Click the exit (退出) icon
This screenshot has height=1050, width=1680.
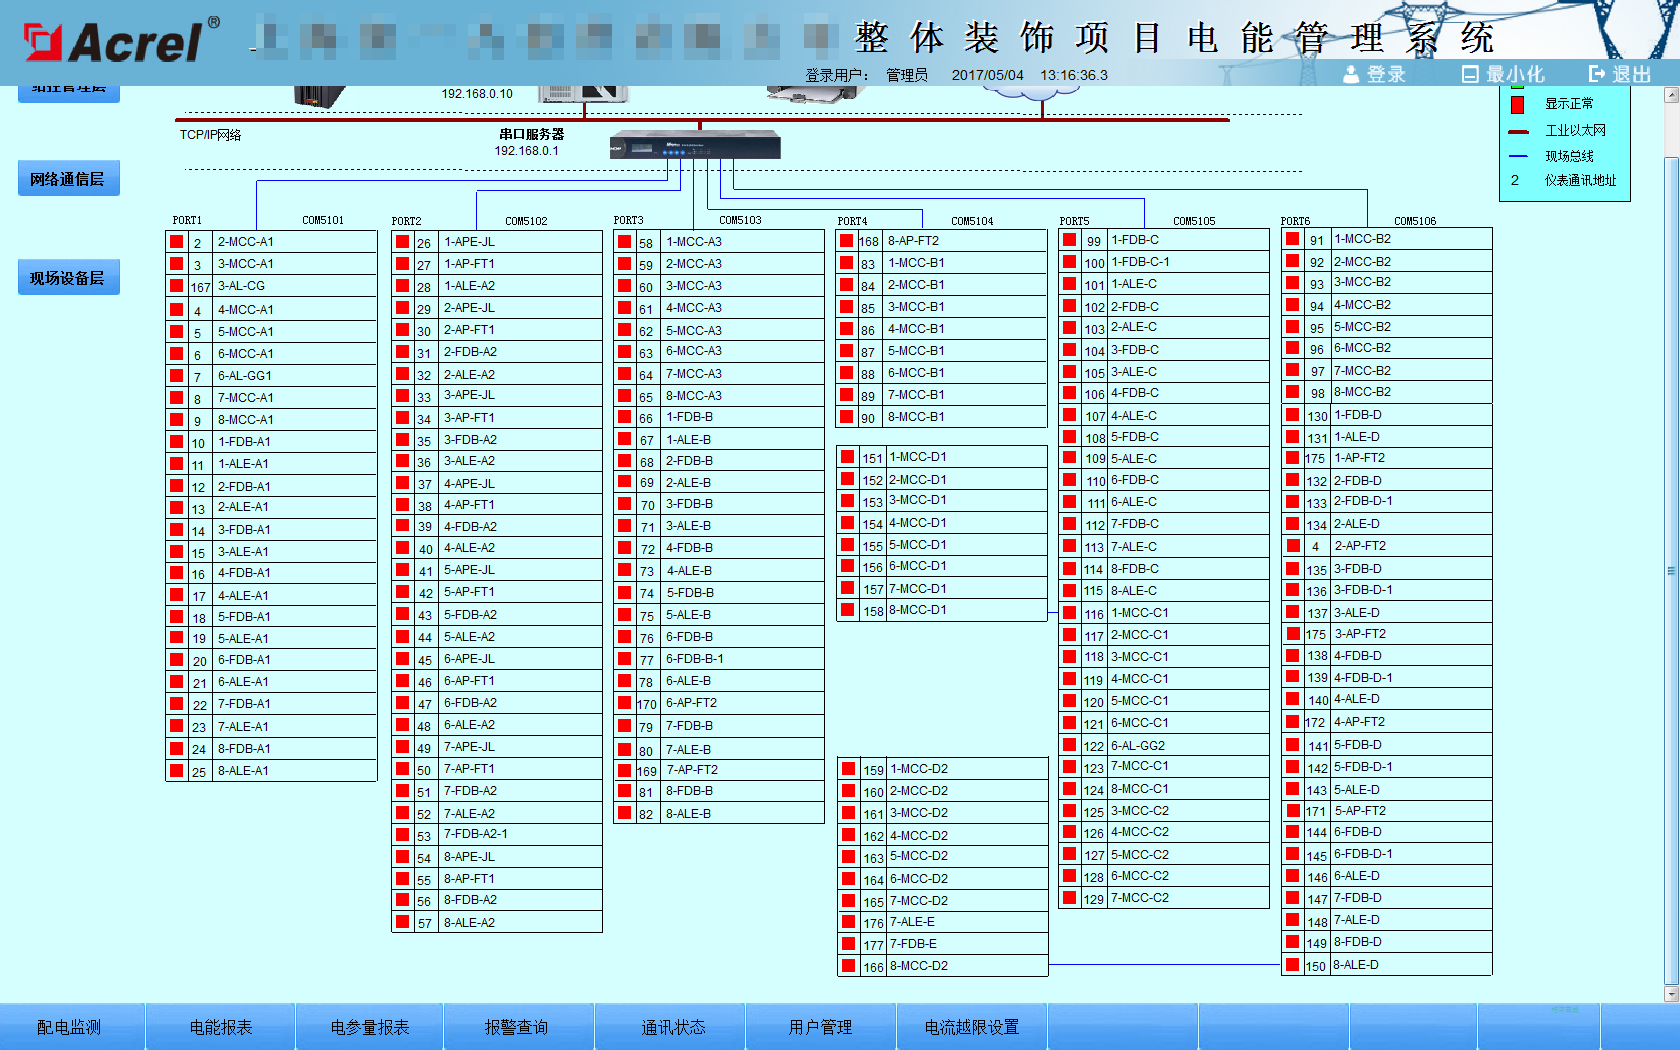tap(1596, 74)
